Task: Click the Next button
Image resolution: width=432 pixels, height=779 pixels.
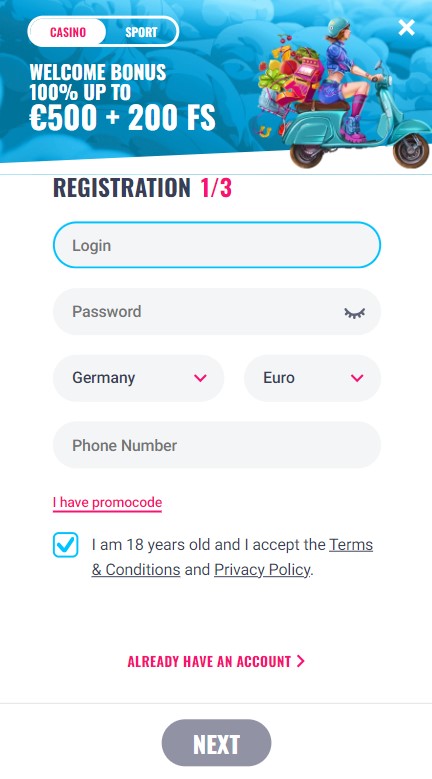Action: coord(216,743)
